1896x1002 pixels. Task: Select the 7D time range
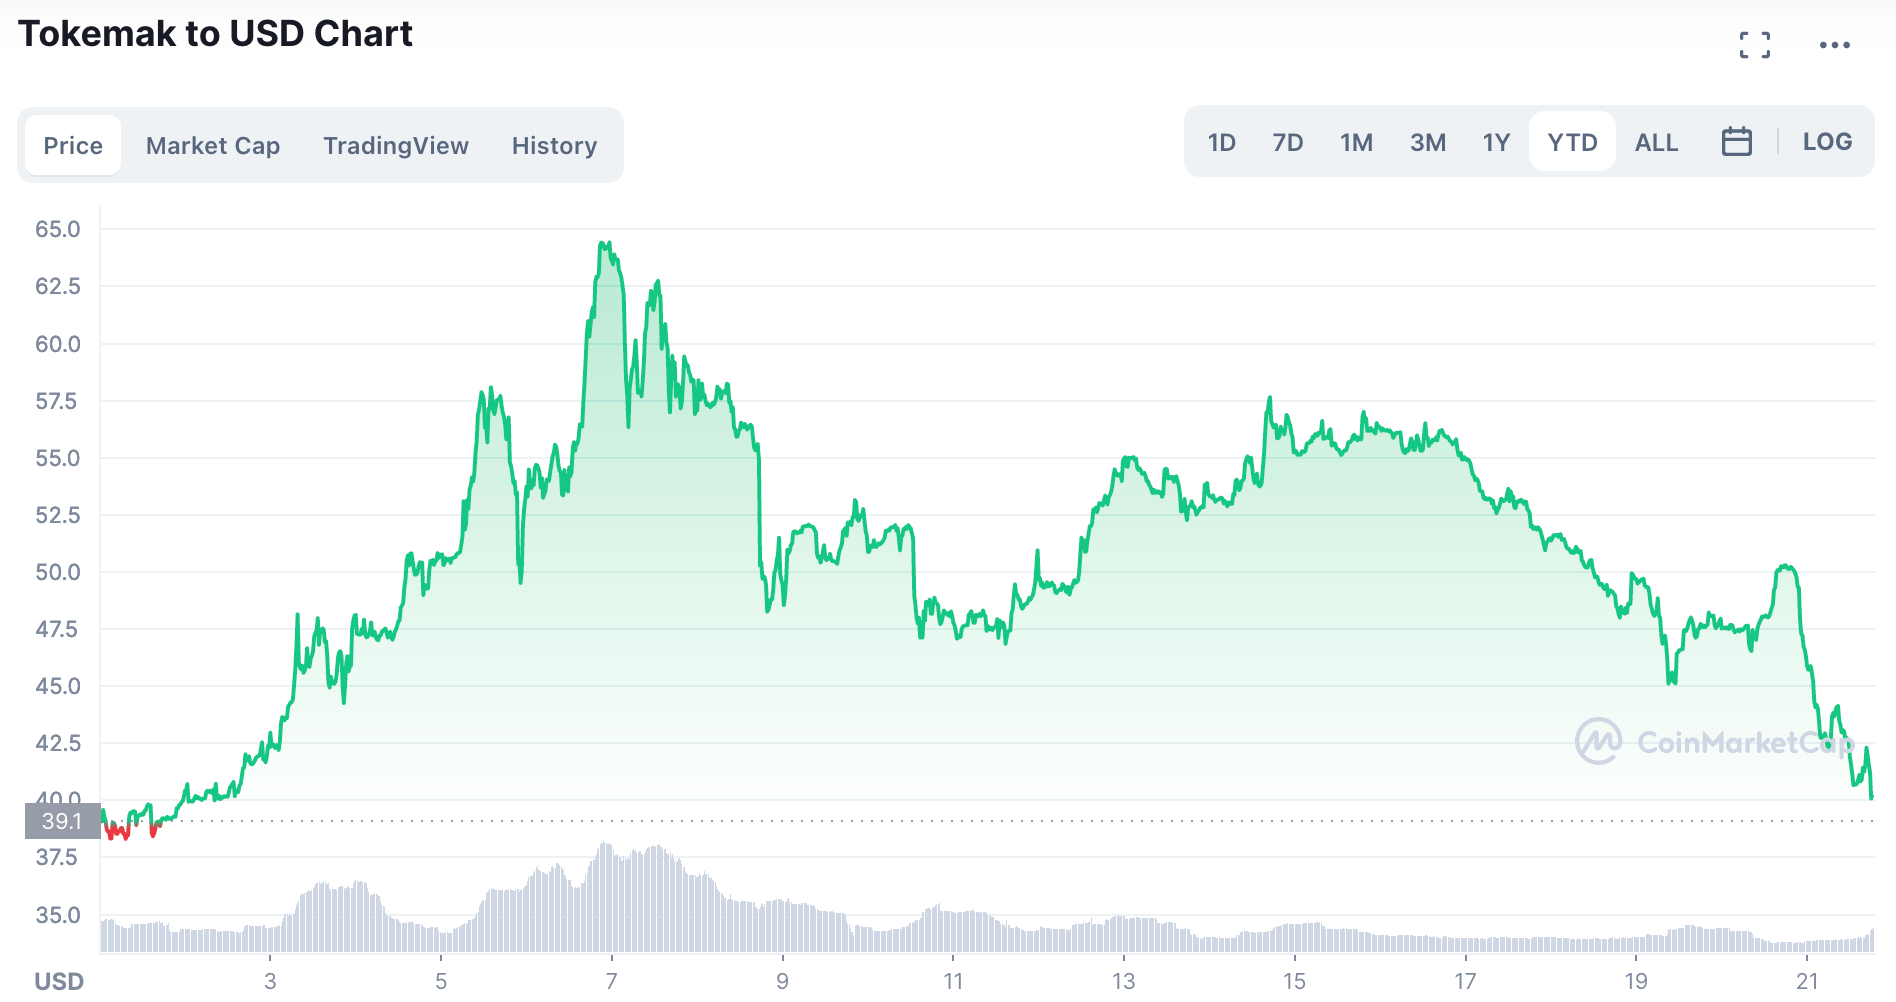coord(1288,141)
